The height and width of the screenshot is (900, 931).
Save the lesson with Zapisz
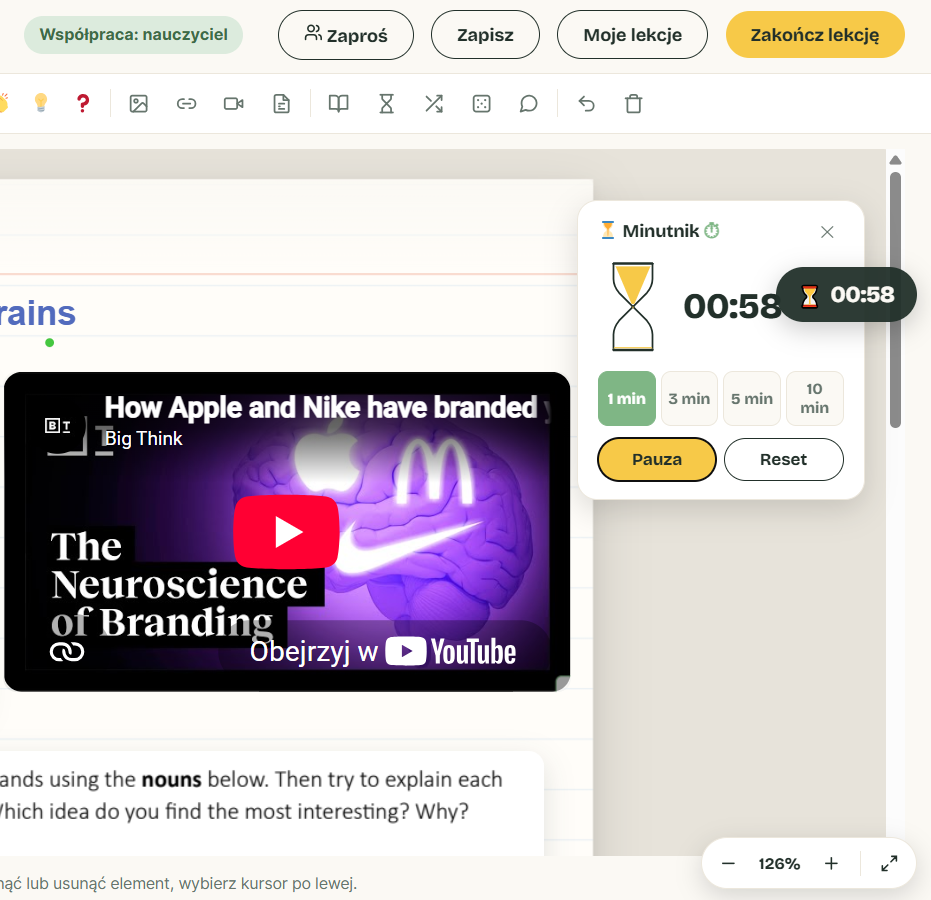pos(485,35)
